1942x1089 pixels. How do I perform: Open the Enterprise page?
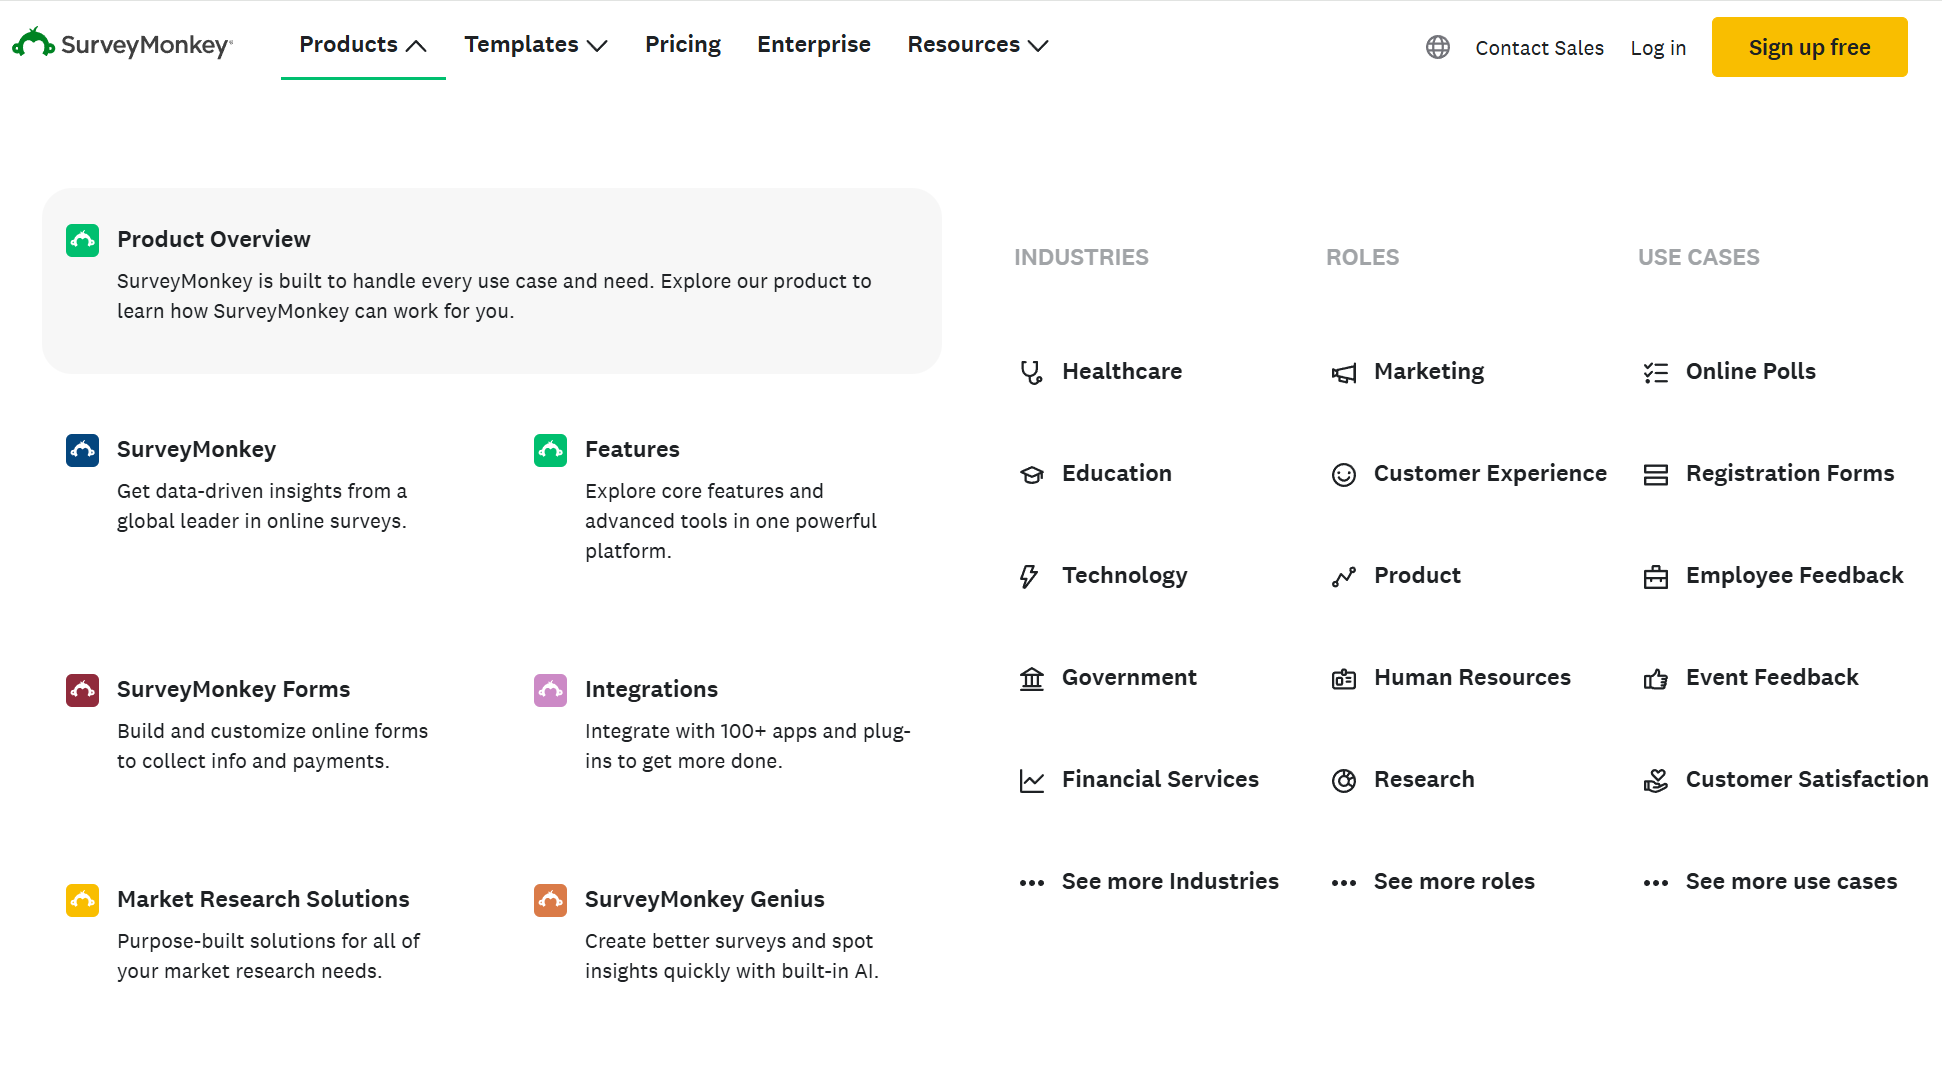(x=814, y=45)
